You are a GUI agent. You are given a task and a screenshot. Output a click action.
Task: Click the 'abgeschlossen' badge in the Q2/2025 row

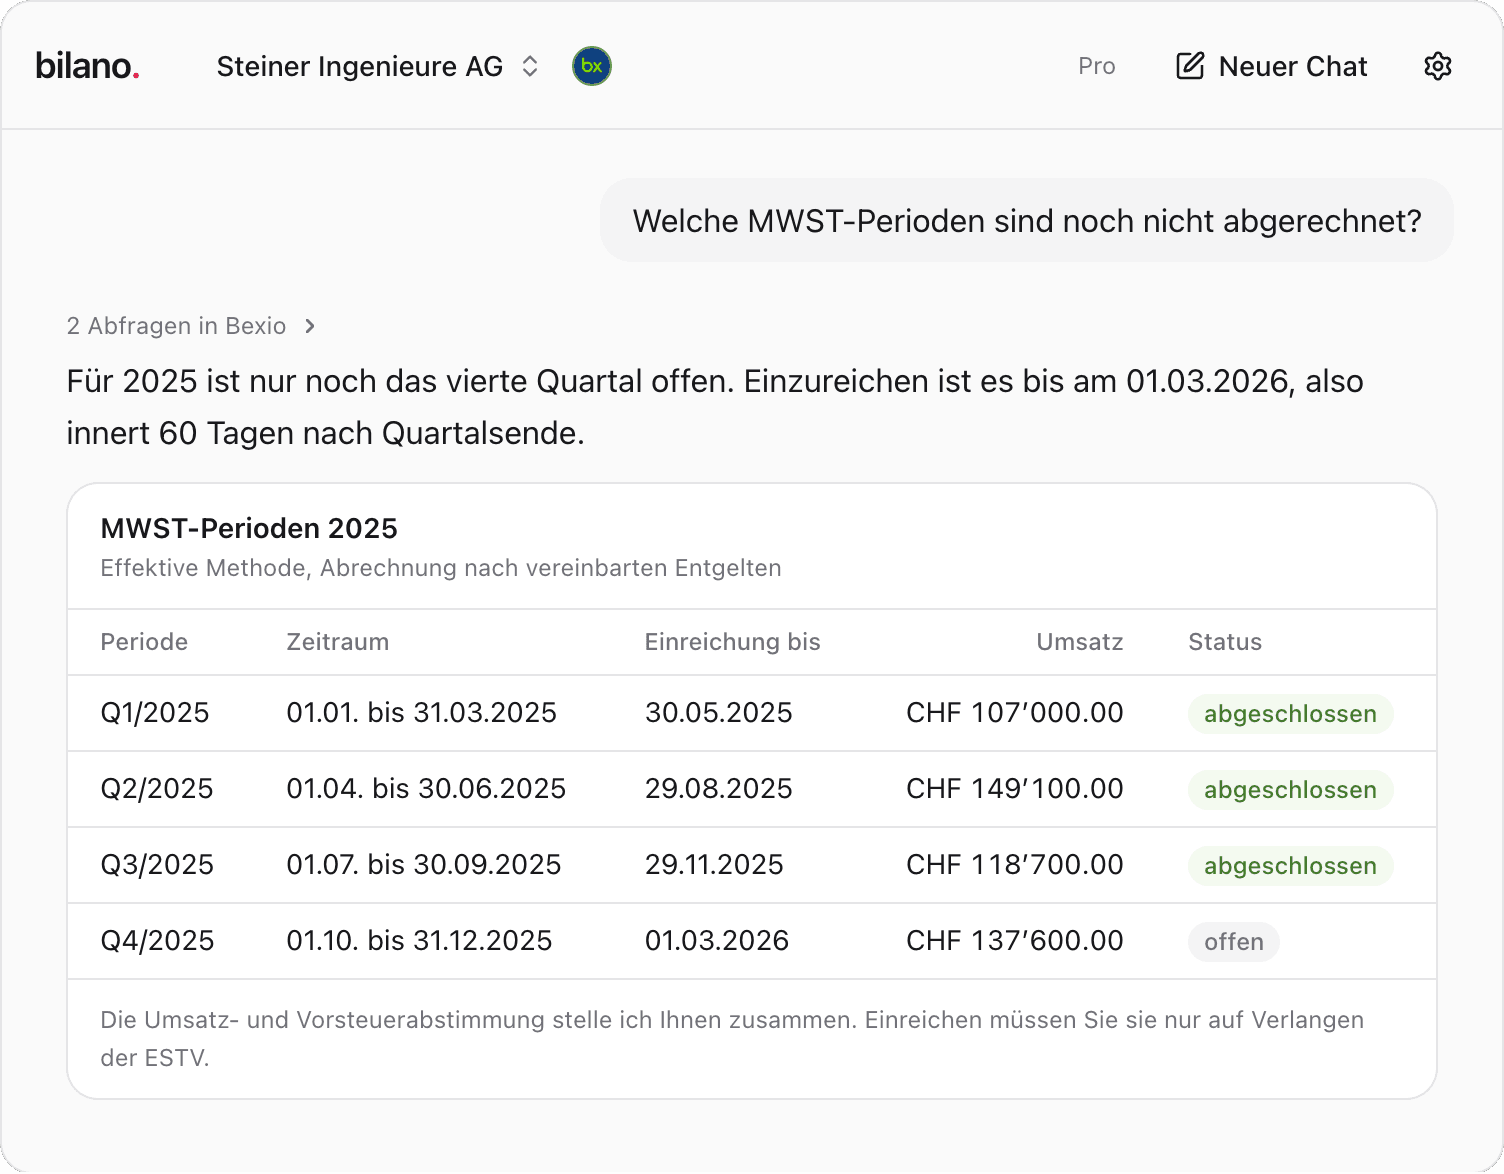1290,790
